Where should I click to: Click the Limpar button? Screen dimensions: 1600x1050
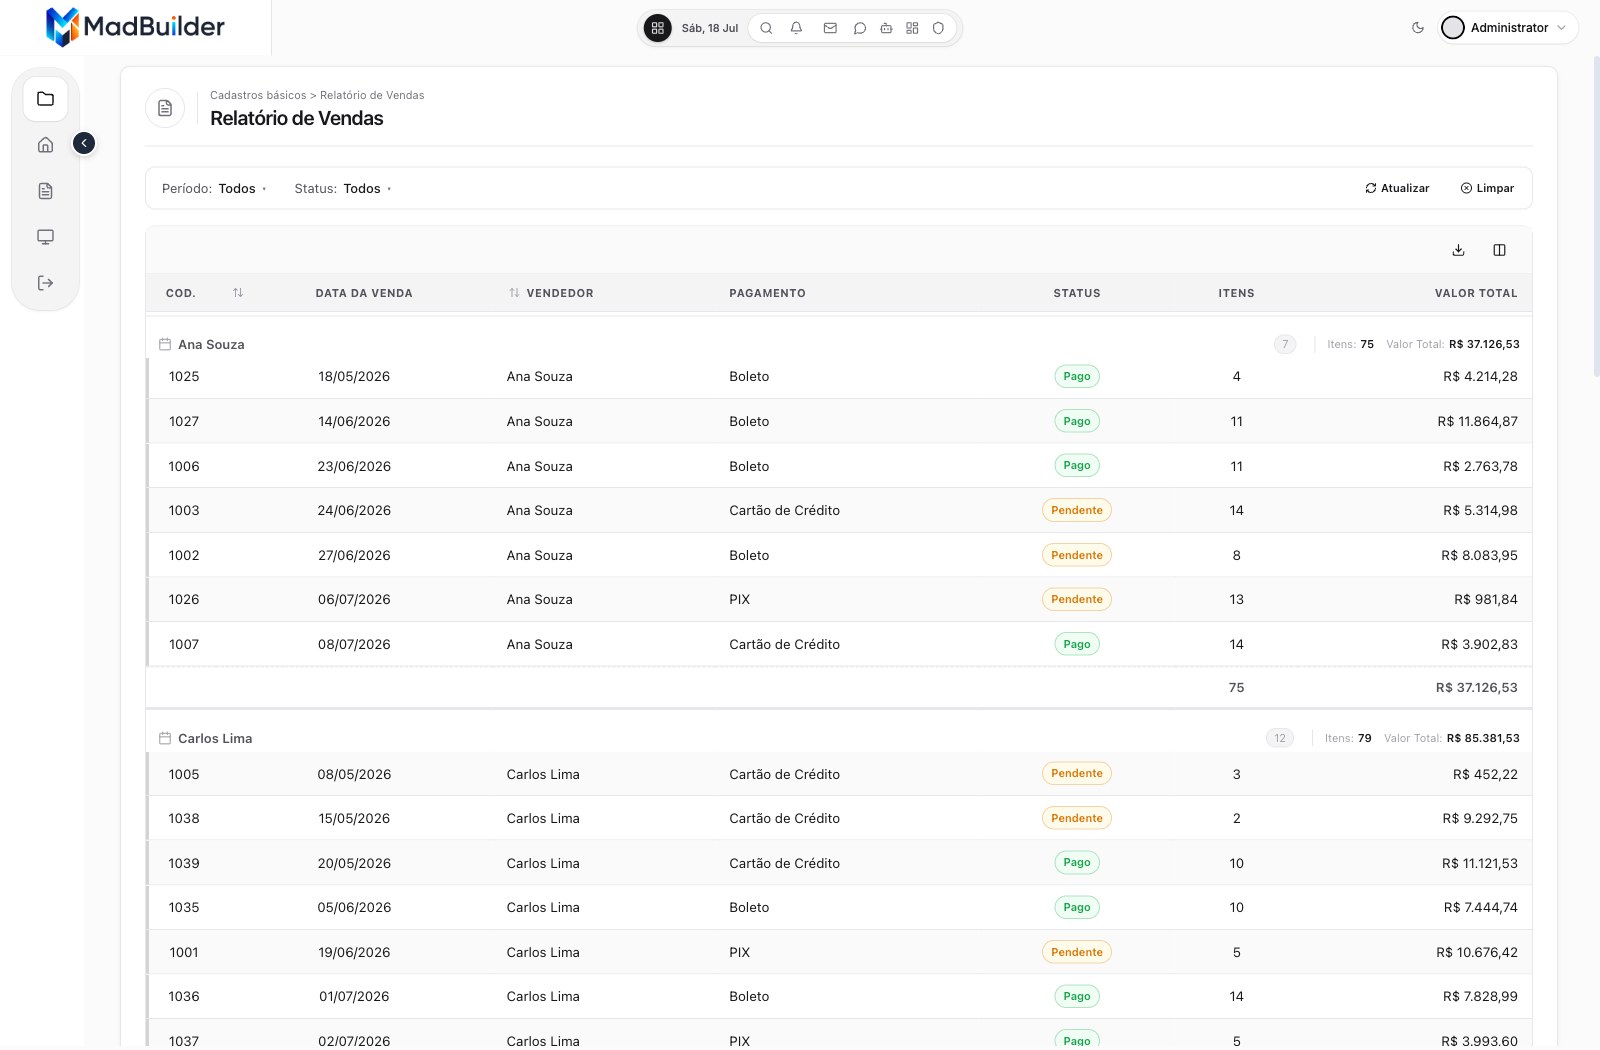[x=1487, y=188]
